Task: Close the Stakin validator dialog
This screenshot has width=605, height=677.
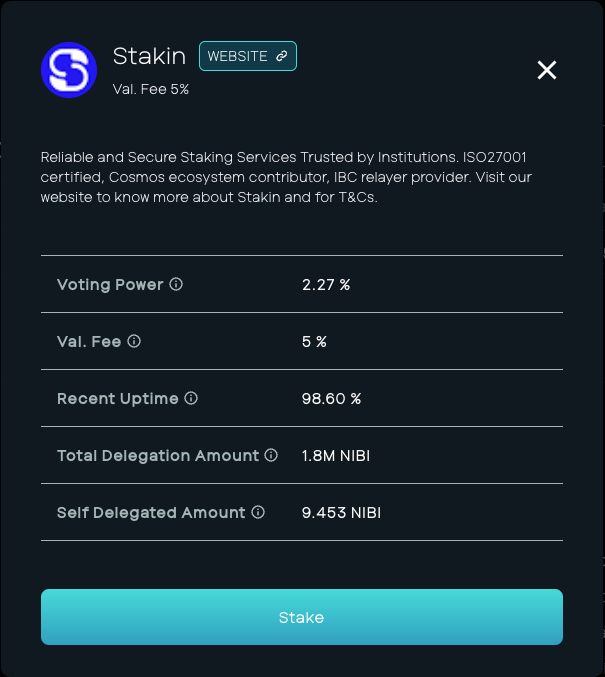Action: click(547, 70)
